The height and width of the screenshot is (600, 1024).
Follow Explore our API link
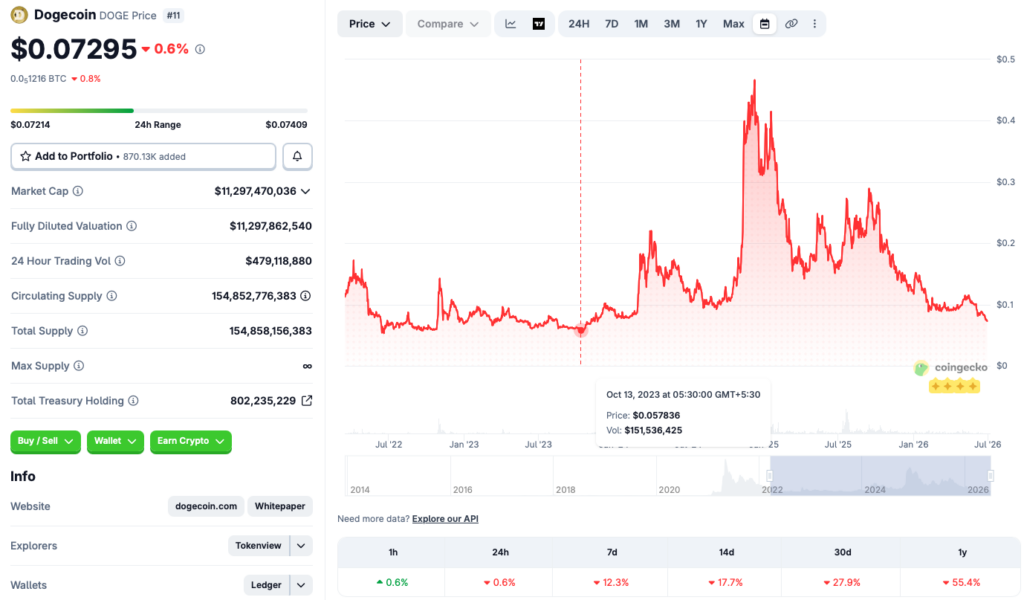[x=445, y=519]
